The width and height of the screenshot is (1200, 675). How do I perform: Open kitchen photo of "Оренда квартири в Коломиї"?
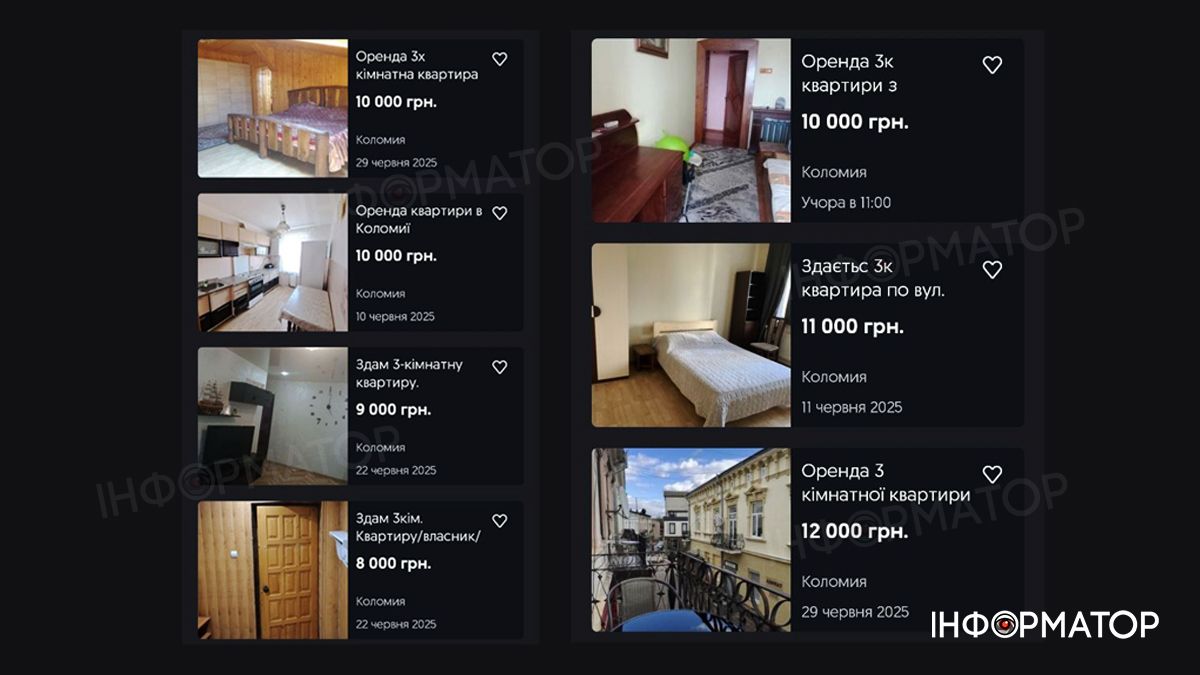[272, 262]
